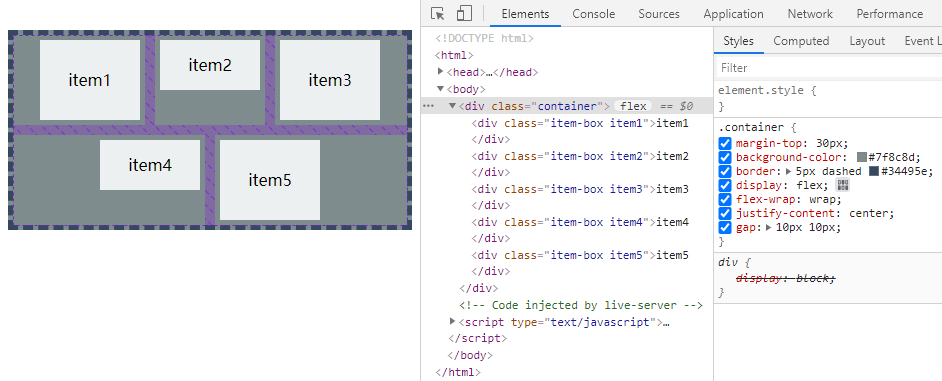Click the three-dot menu beside container div
The image size is (942, 381).
[x=428, y=106]
